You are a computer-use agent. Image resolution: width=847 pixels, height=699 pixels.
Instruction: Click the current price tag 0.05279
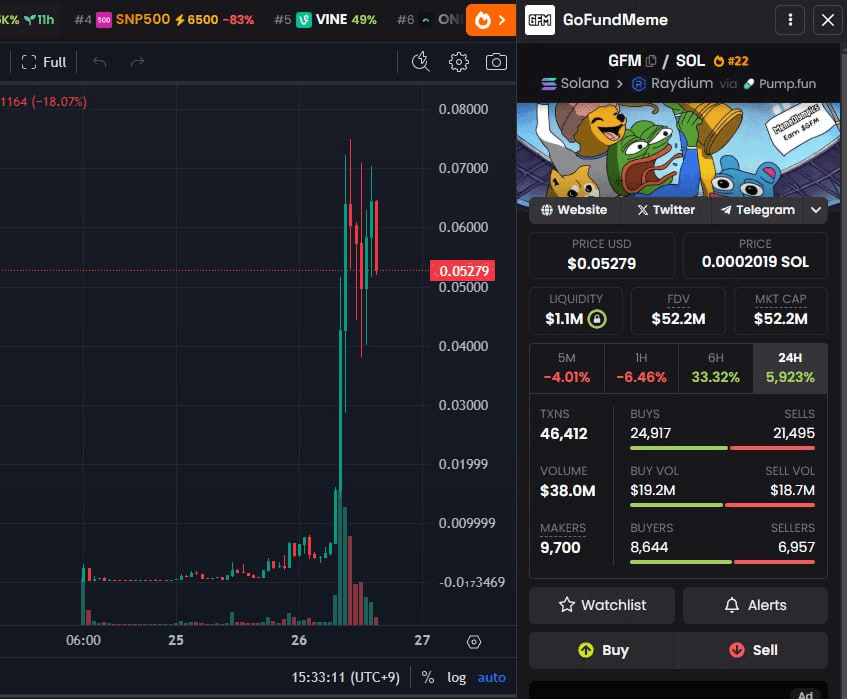click(x=462, y=271)
